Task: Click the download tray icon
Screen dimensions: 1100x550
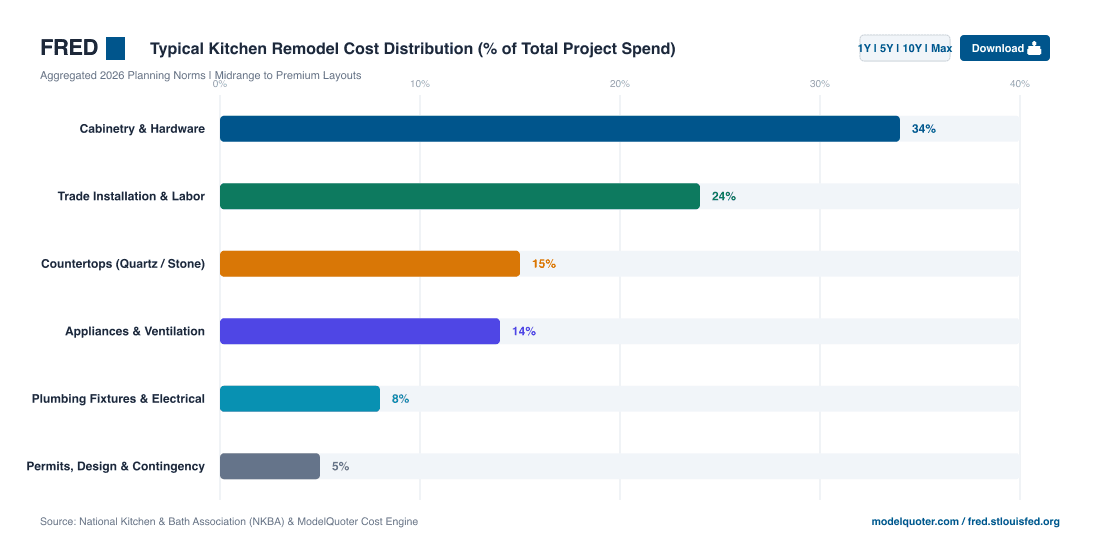Action: pos(1034,48)
